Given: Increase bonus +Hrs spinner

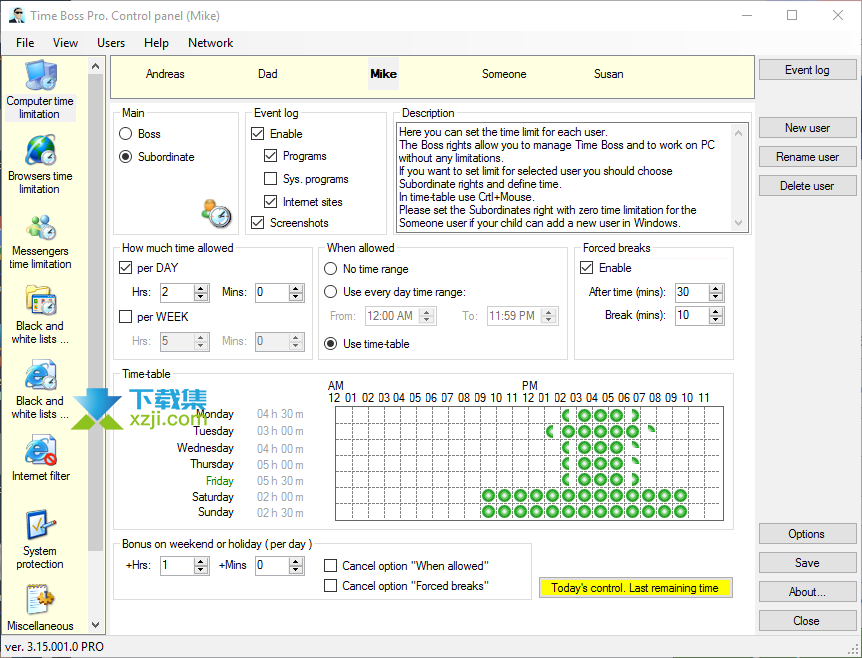Looking at the screenshot, I should point(201,561).
